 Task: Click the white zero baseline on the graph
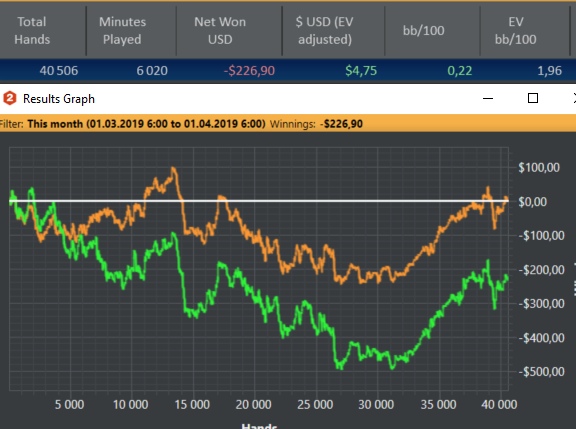(x=259, y=201)
